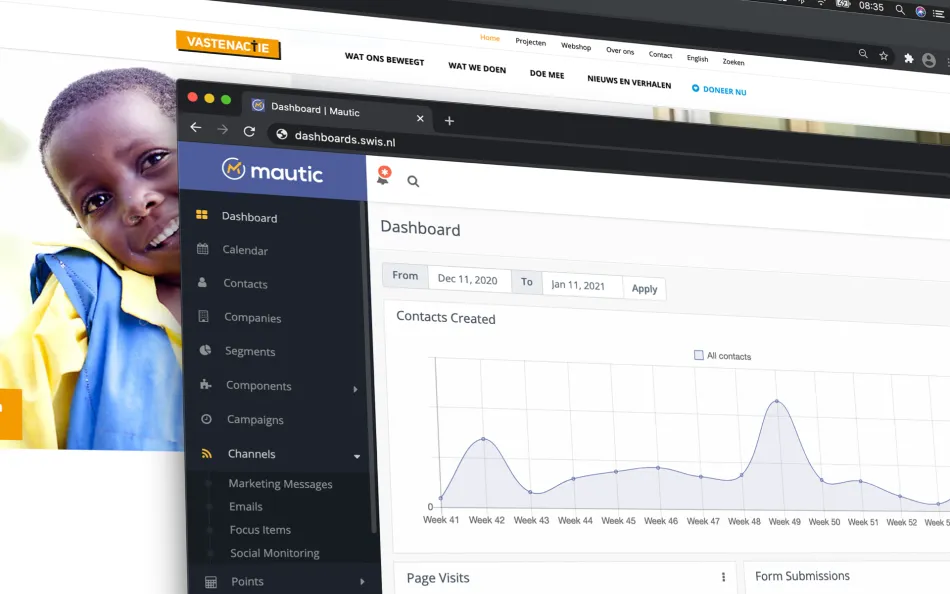
Task: Enable bookmark star in the browser address bar
Action: (x=884, y=56)
